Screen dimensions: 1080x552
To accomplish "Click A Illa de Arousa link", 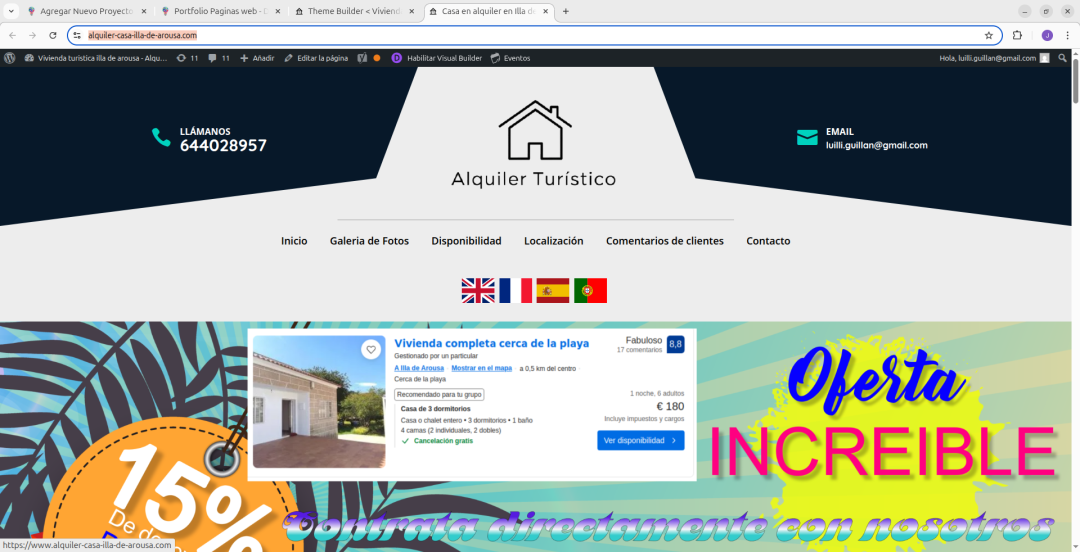I will pyautogui.click(x=419, y=369).
